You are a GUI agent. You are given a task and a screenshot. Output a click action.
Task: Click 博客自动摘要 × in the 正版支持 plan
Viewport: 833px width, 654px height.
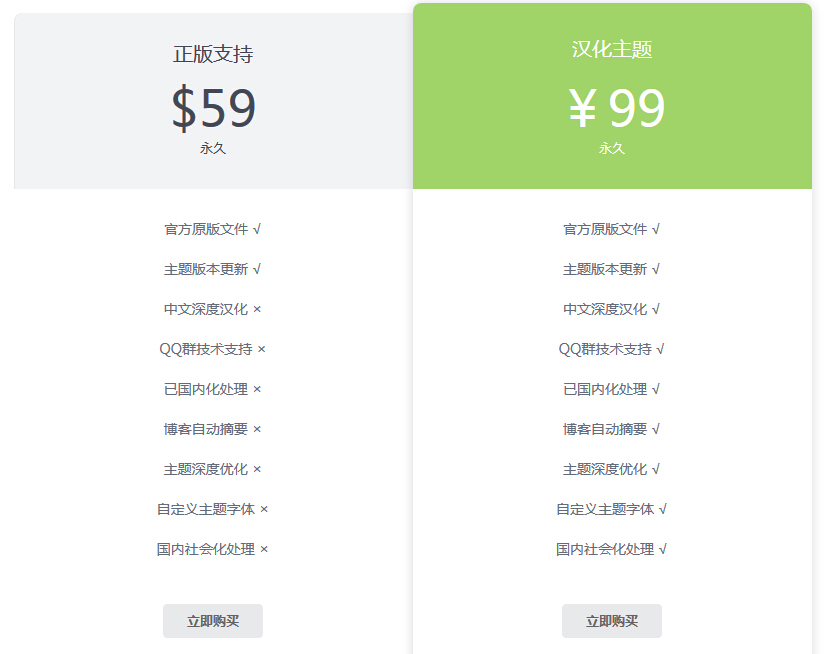click(213, 429)
